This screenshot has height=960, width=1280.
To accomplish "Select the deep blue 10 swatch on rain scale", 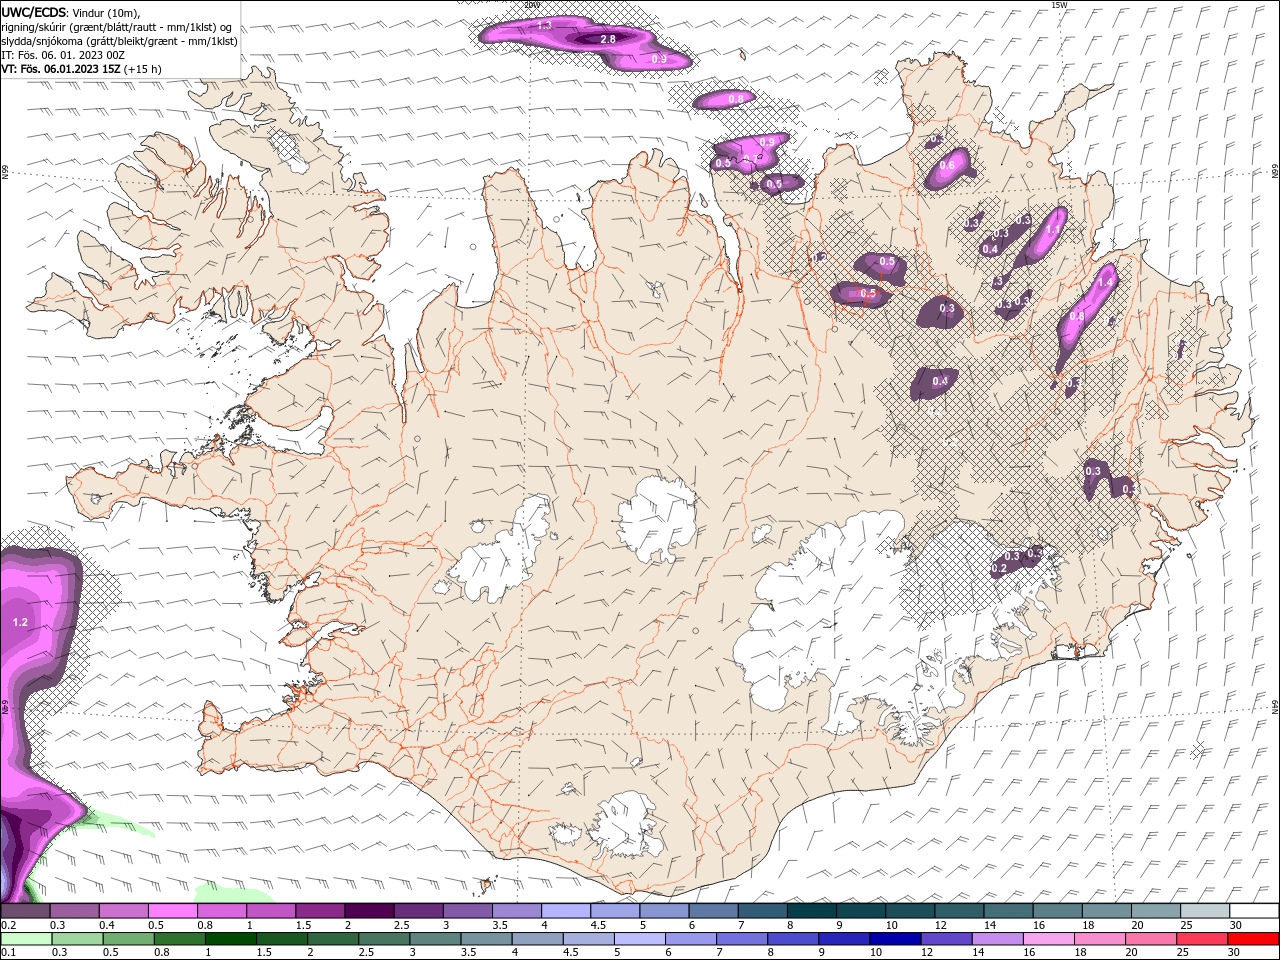I will point(895,939).
